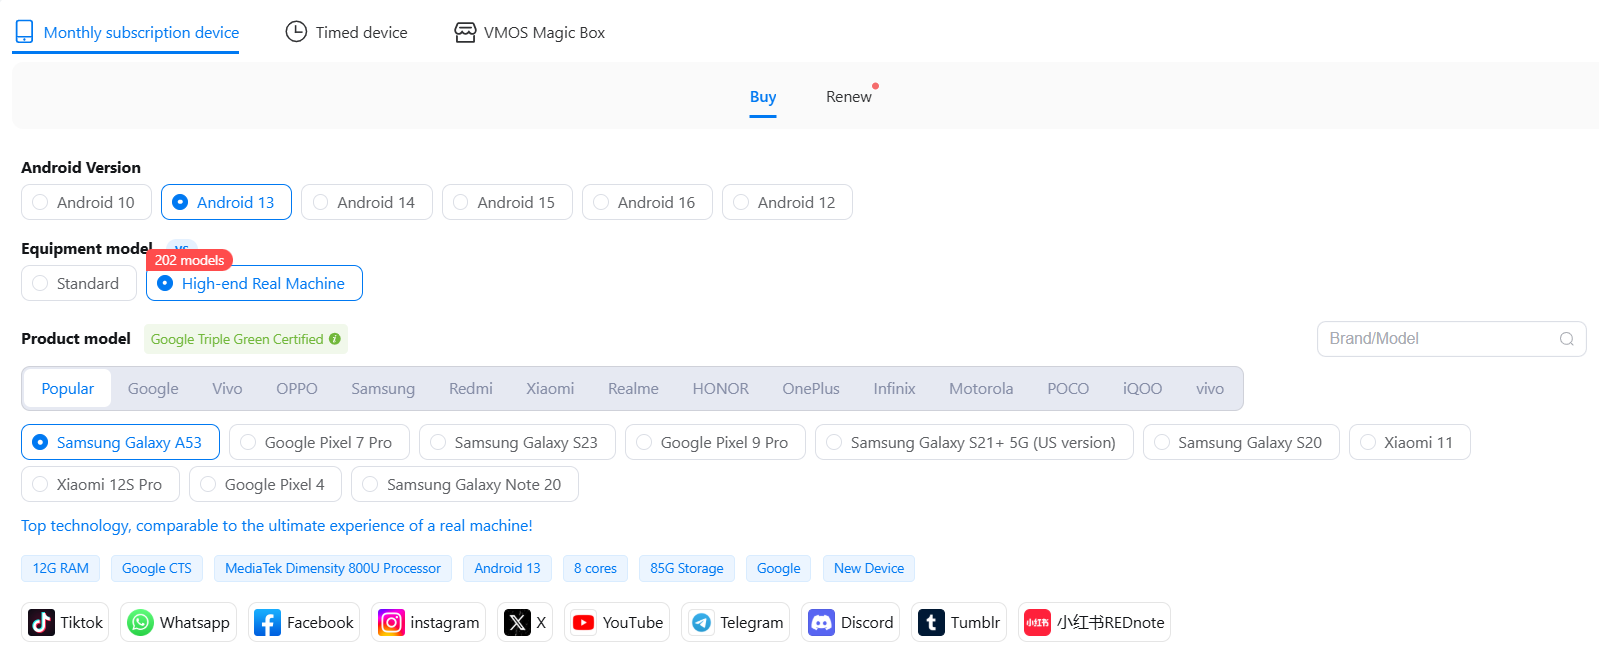This screenshot has height=658, width=1599.
Task: Select Standard equipment model
Action: click(79, 283)
